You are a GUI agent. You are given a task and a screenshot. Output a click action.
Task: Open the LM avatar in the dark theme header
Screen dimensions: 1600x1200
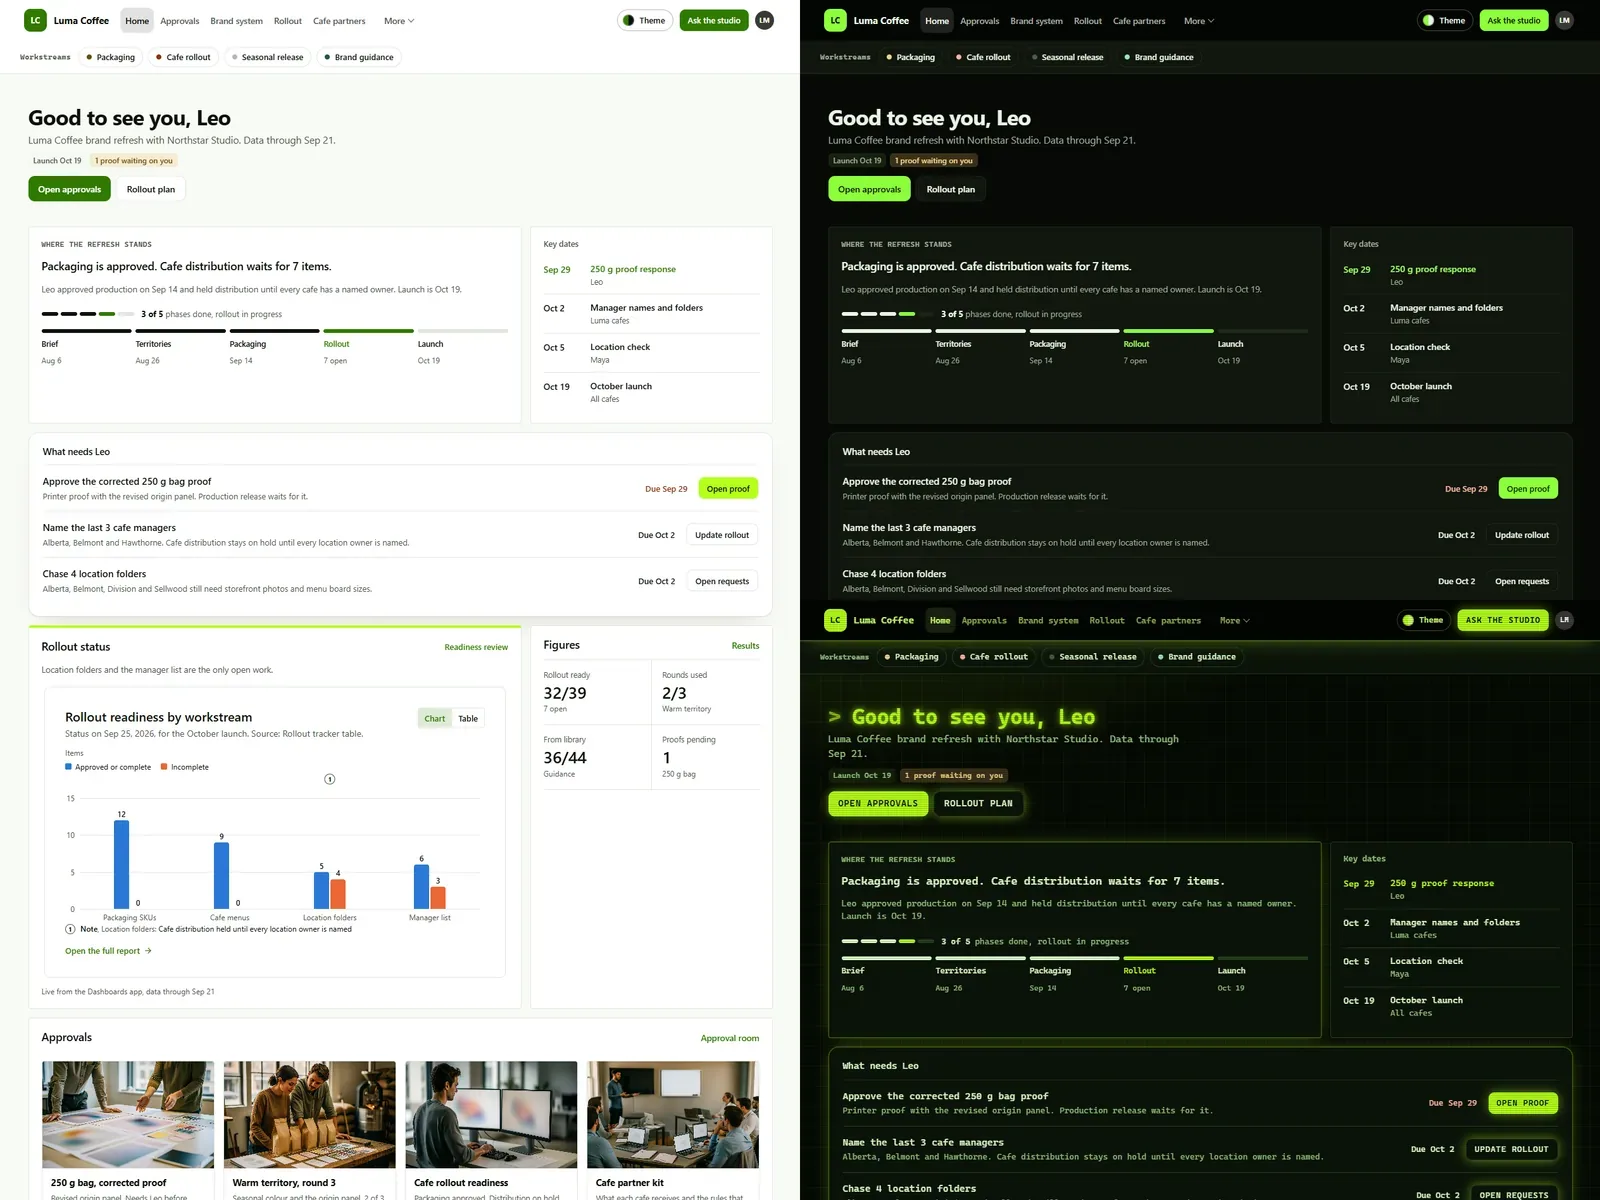pyautogui.click(x=1564, y=20)
